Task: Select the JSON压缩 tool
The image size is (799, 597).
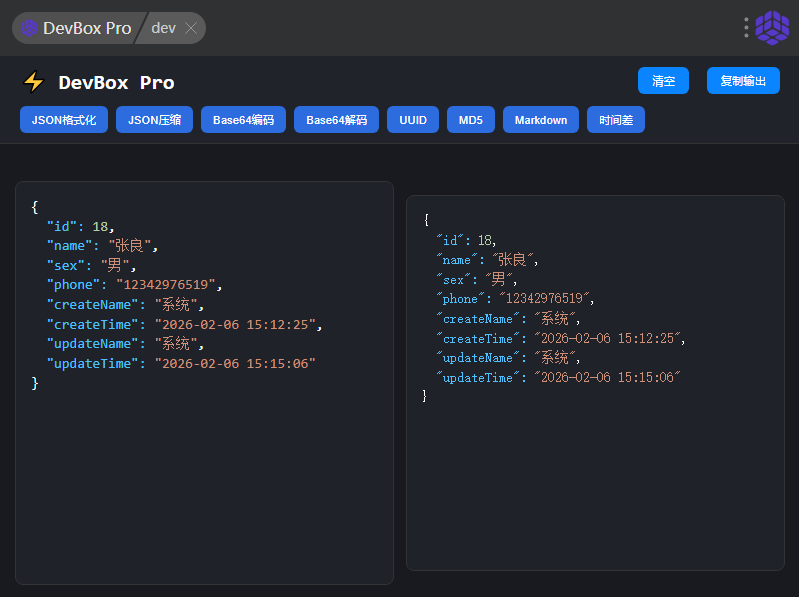Action: 154,120
